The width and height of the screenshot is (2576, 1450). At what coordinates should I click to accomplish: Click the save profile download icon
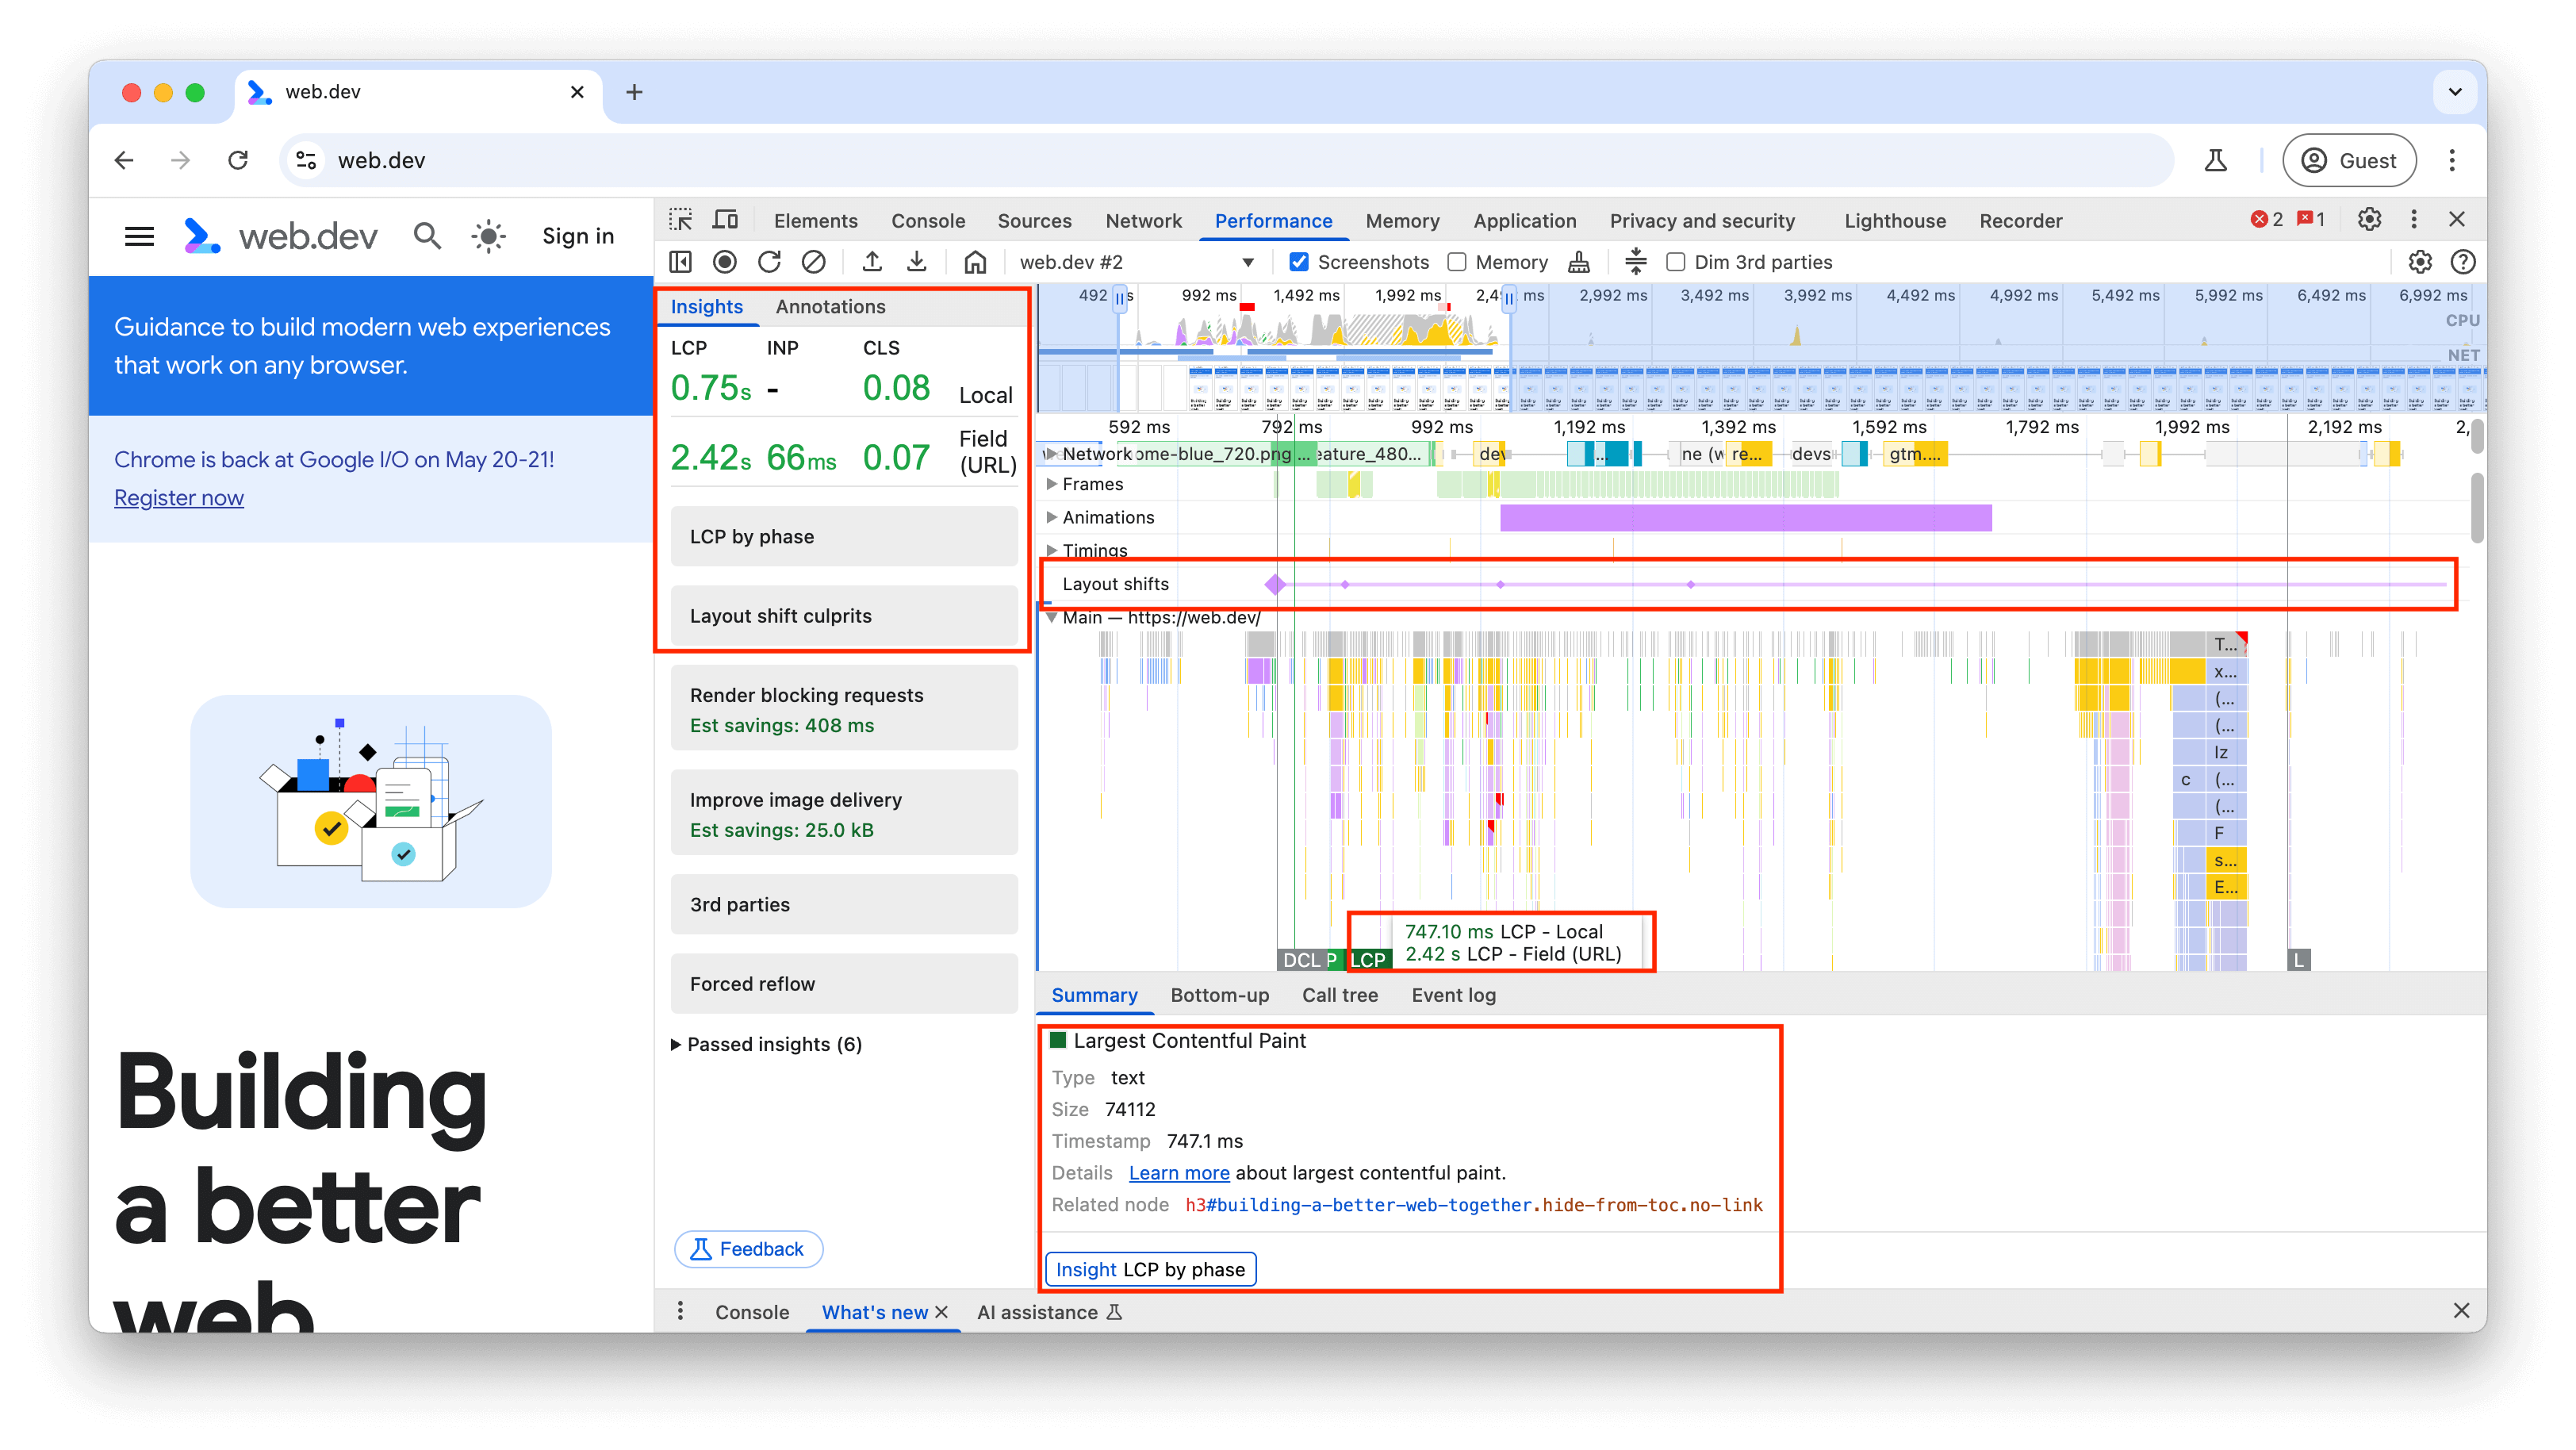(x=918, y=262)
